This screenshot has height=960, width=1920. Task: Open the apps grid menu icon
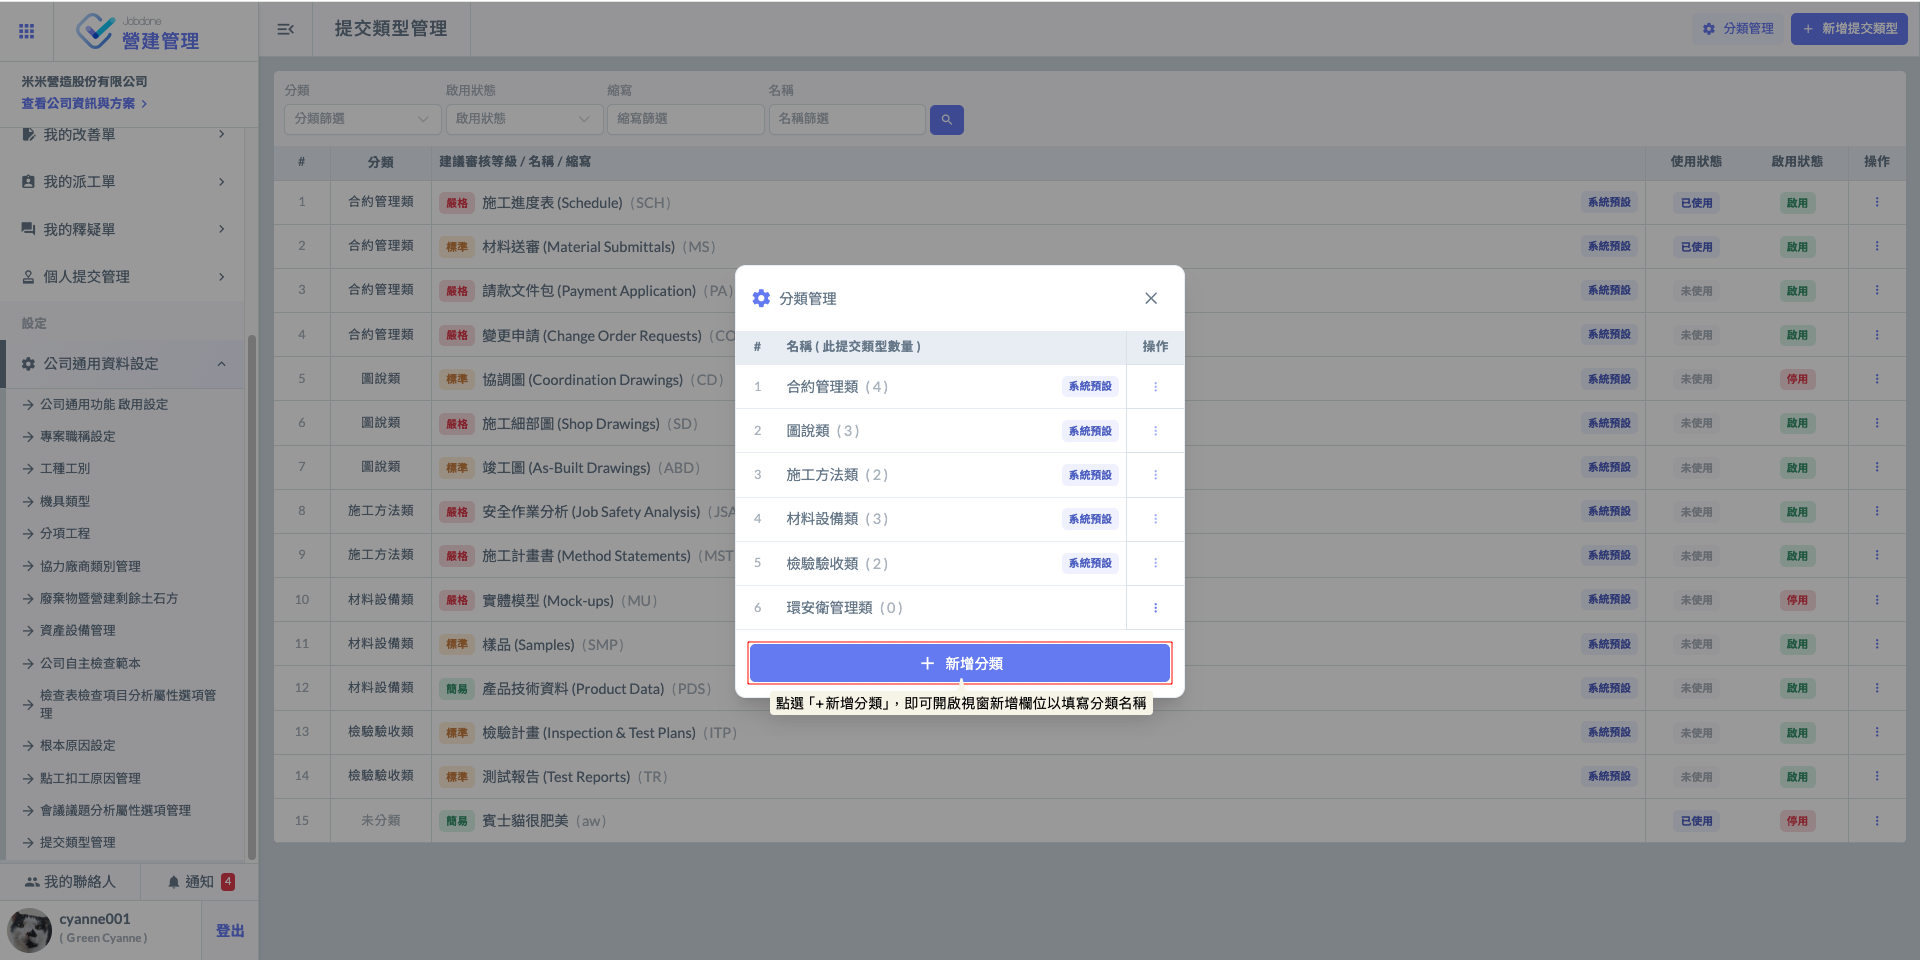click(27, 31)
